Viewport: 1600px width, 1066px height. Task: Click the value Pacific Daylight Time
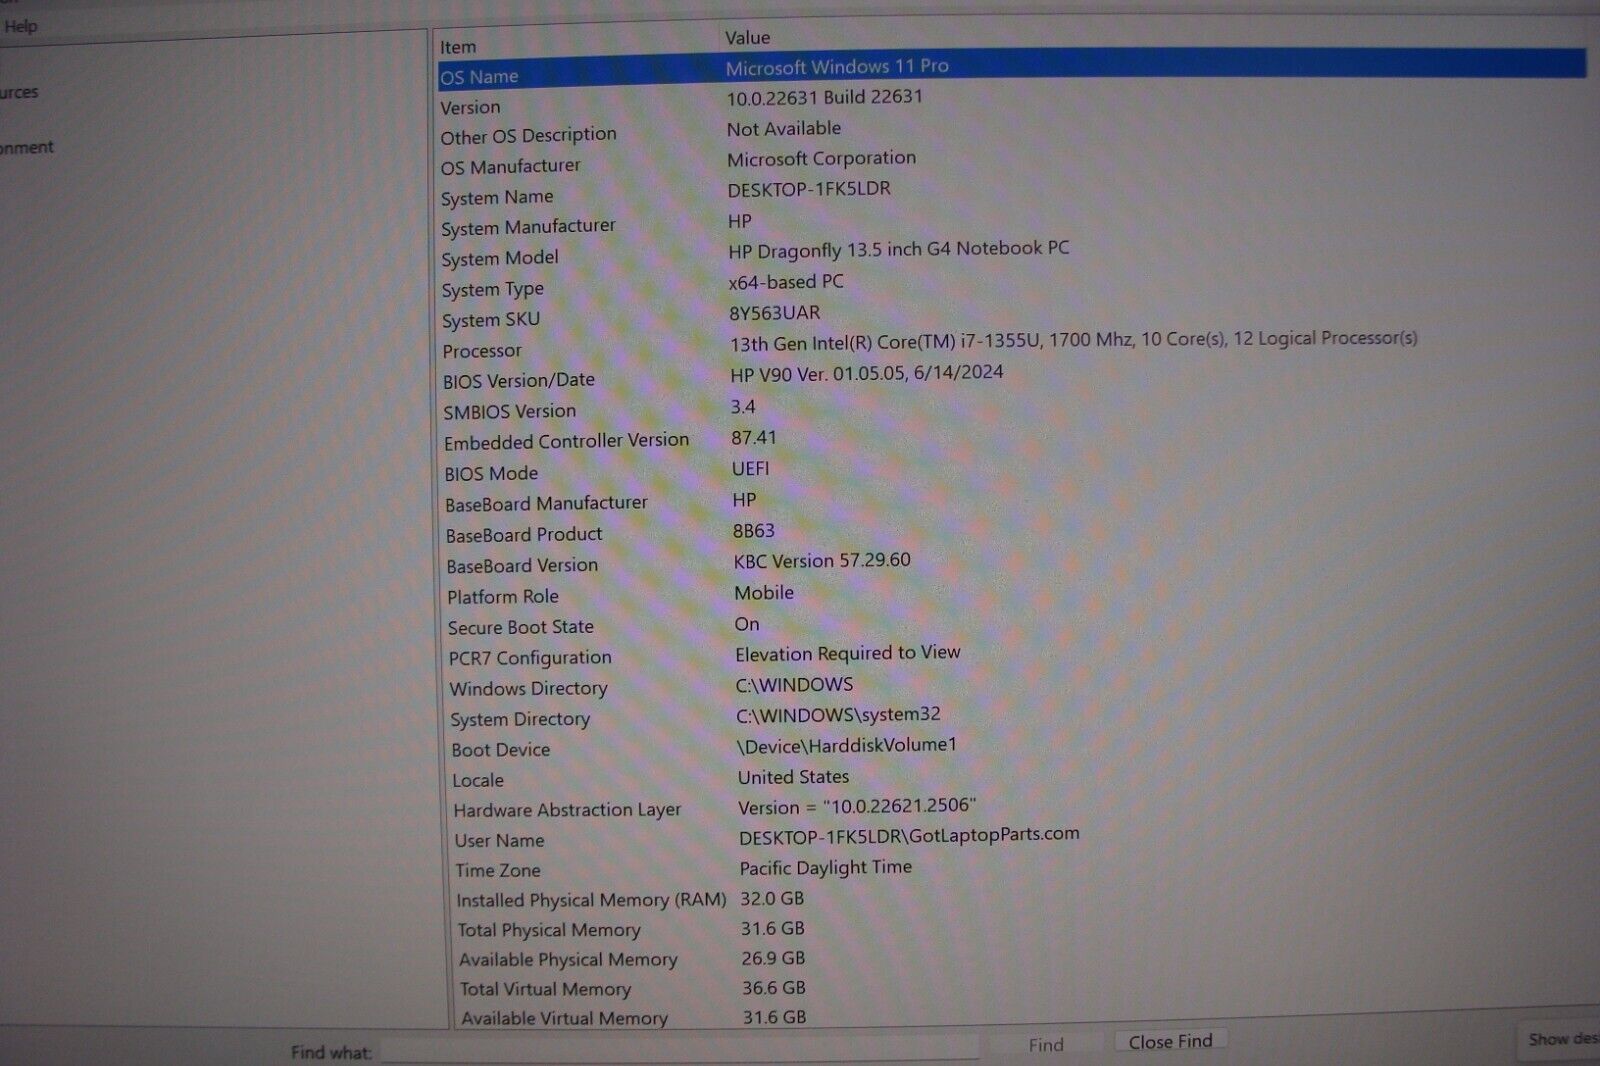click(x=825, y=867)
